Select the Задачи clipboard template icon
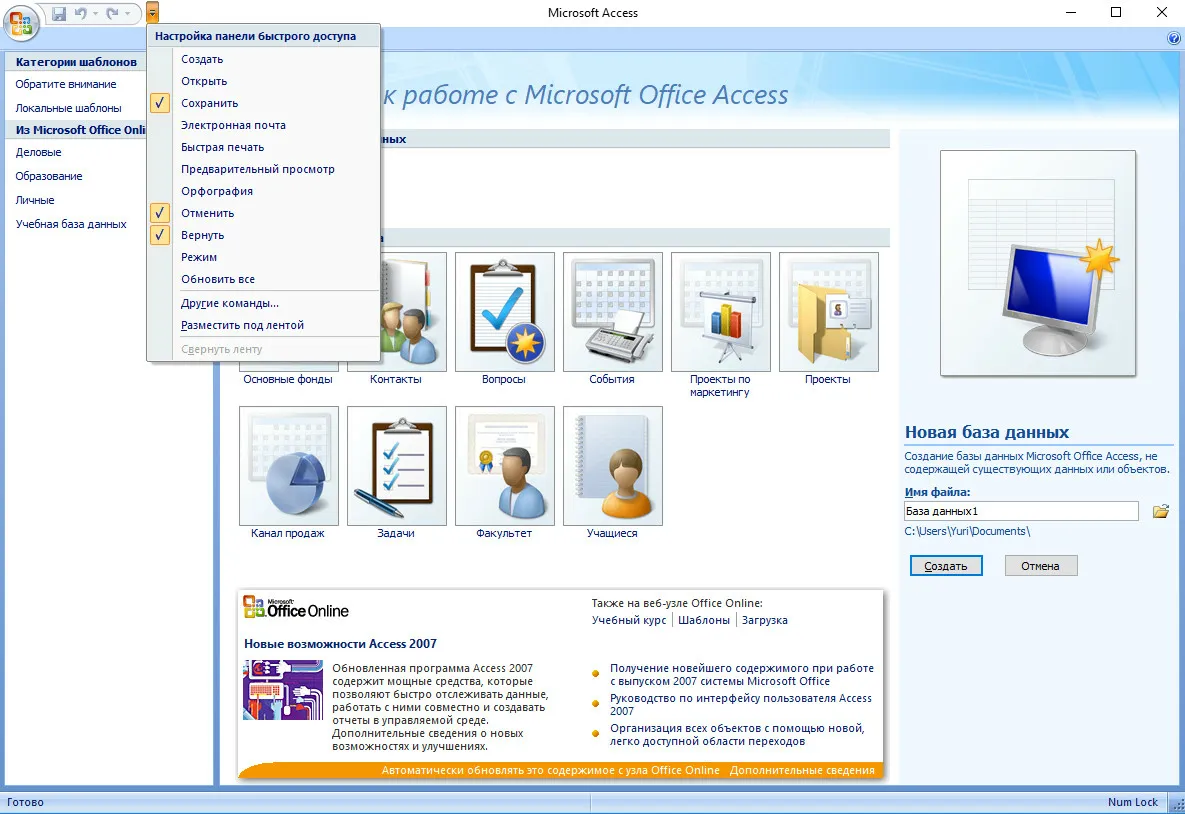This screenshot has width=1185, height=814. click(x=396, y=465)
